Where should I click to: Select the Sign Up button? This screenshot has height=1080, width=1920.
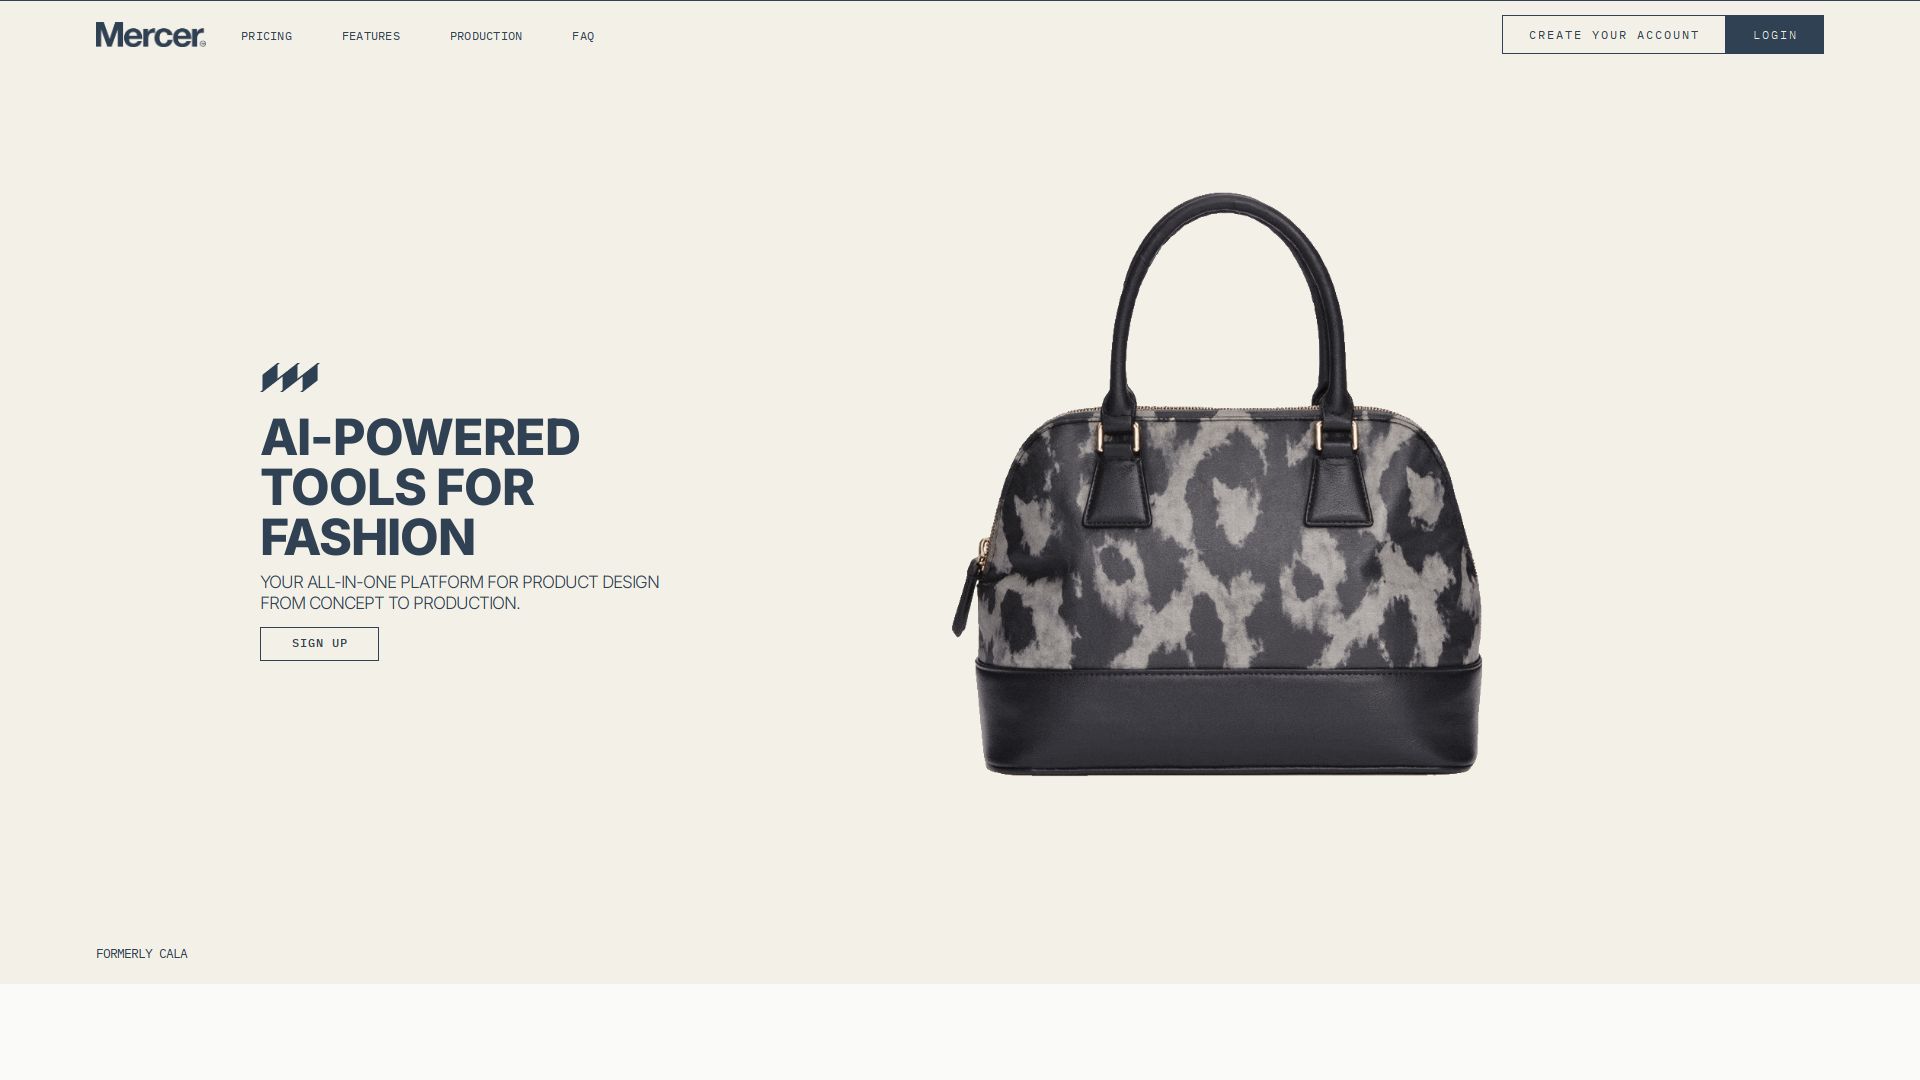pyautogui.click(x=319, y=644)
